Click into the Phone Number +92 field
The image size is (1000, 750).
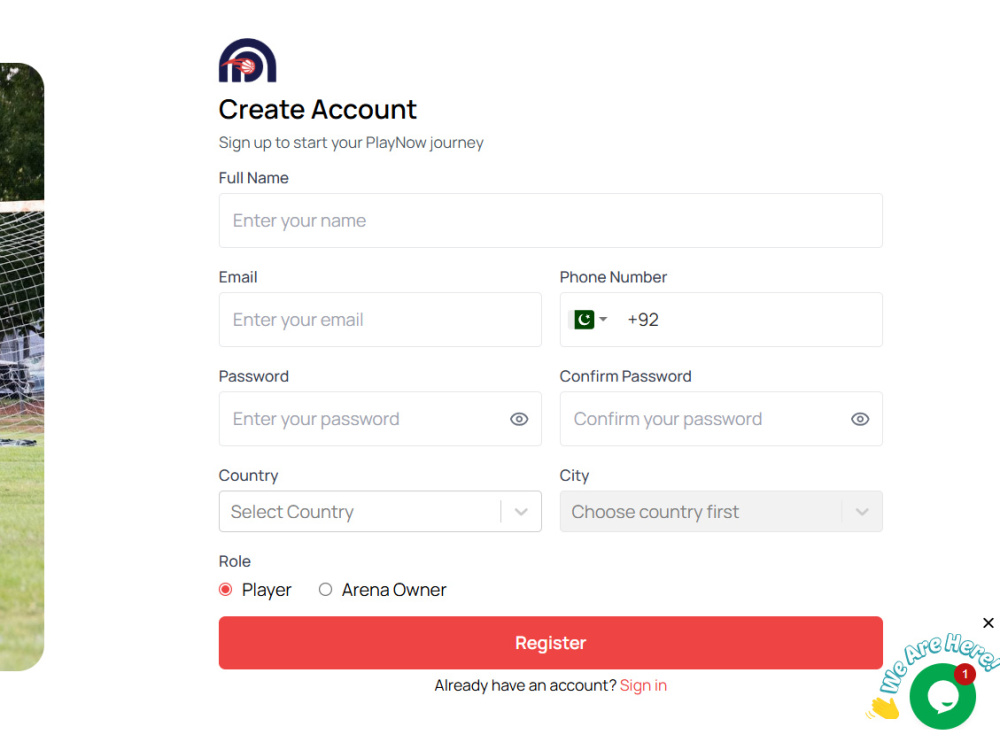[x=721, y=320]
